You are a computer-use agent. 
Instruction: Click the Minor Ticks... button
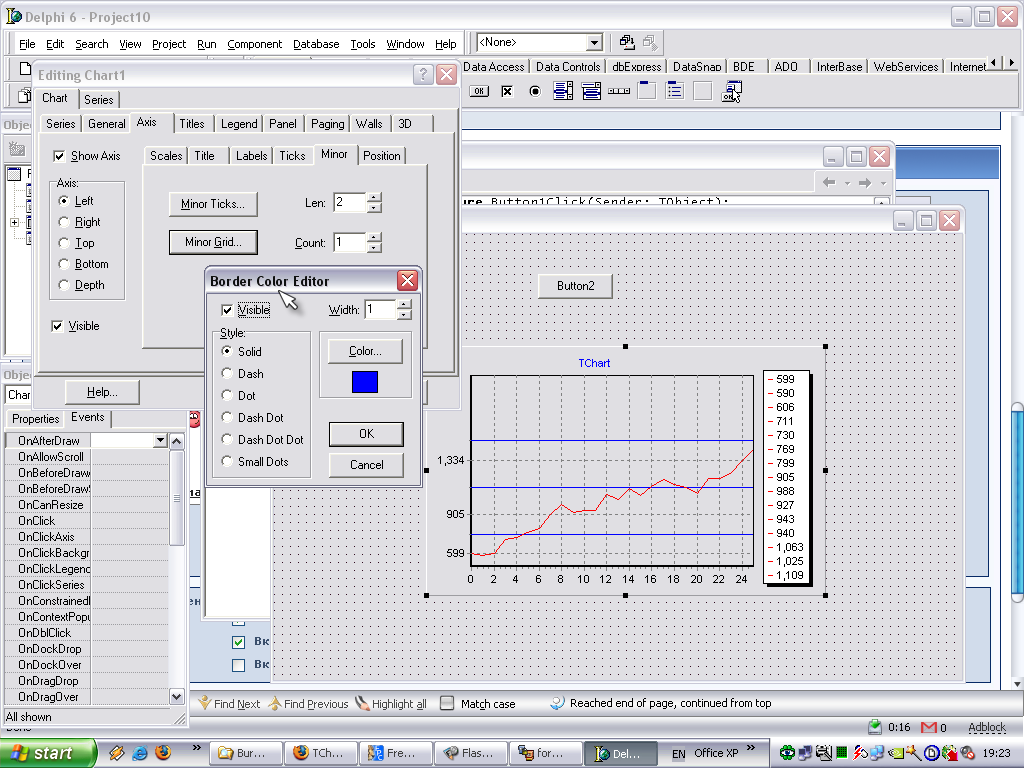pos(212,204)
